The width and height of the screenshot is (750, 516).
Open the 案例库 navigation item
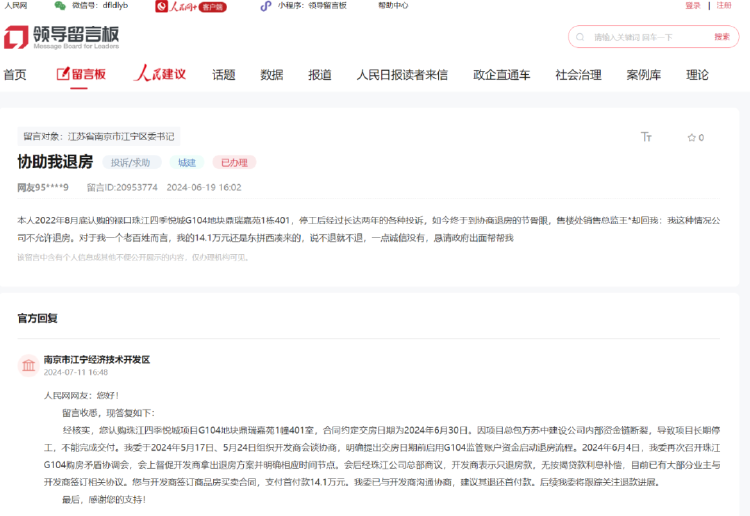(x=644, y=75)
